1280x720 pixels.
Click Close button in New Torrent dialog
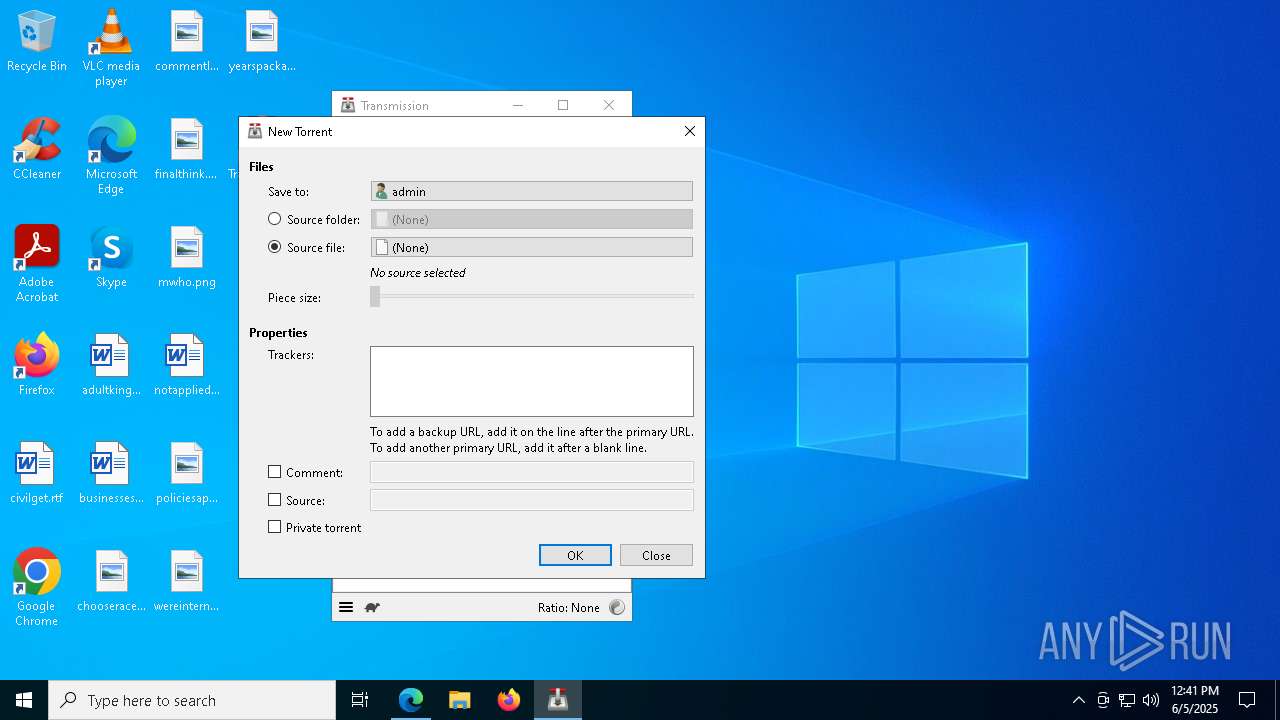(x=656, y=555)
